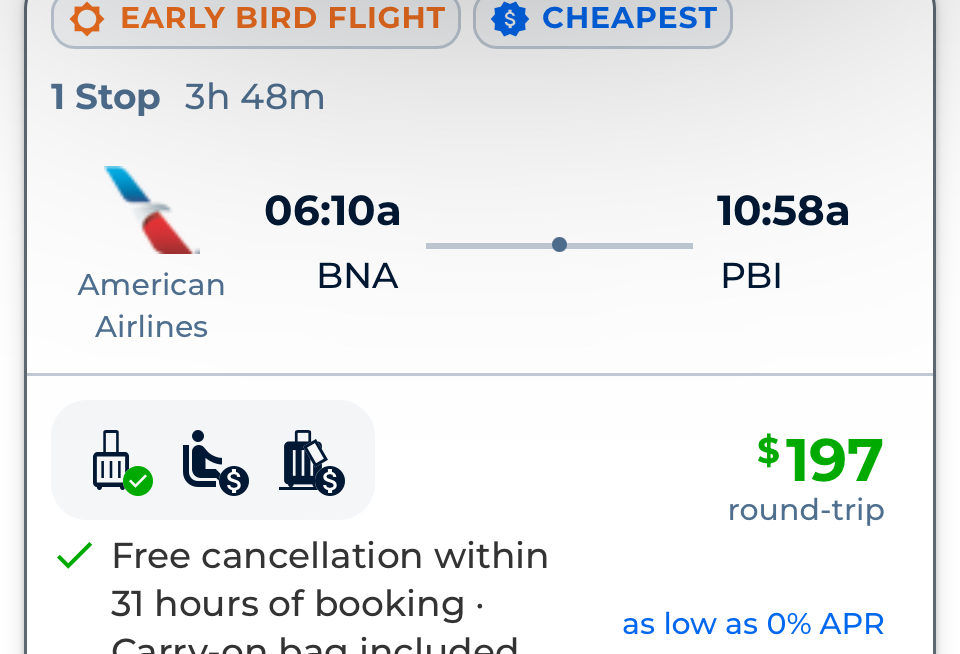Open the as low as 0% APR link
Image resolution: width=960 pixels, height=654 pixels.
tap(753, 624)
